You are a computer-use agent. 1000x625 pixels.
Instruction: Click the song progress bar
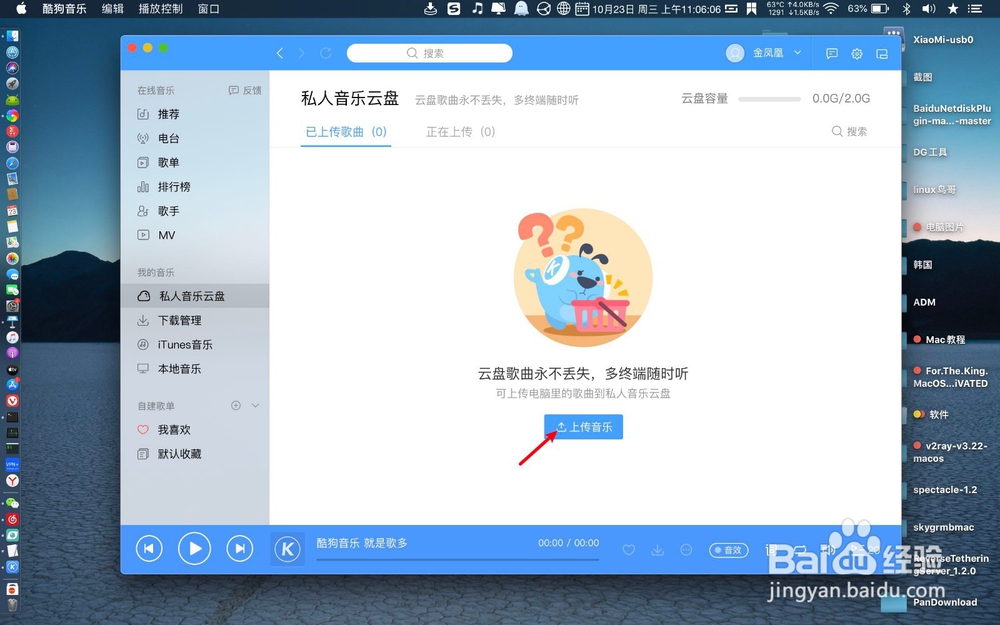coord(457,559)
